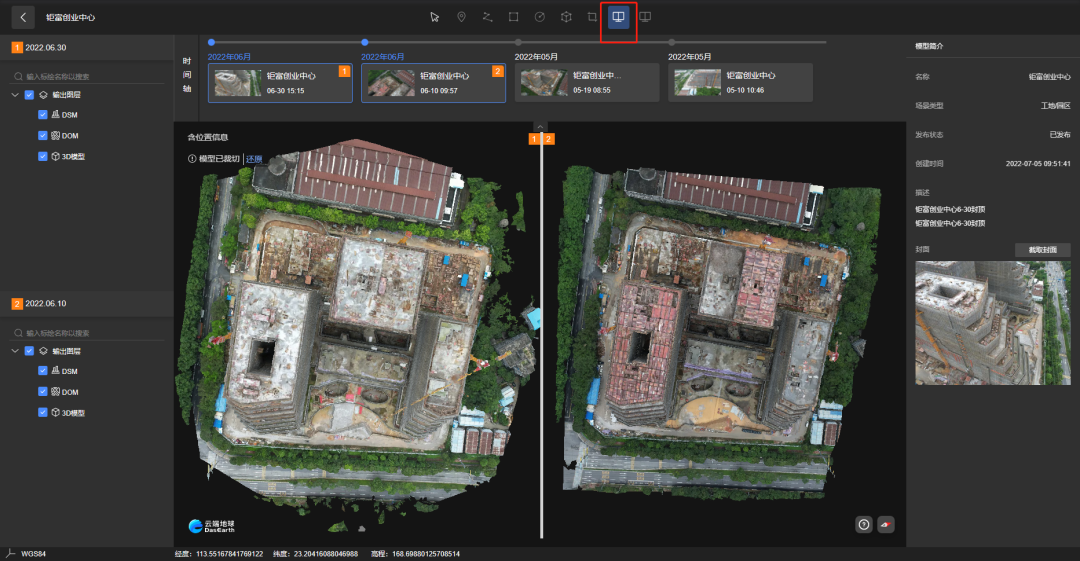Click the compass icon in viewer
This screenshot has height=561, width=1080.
pyautogui.click(x=886, y=524)
